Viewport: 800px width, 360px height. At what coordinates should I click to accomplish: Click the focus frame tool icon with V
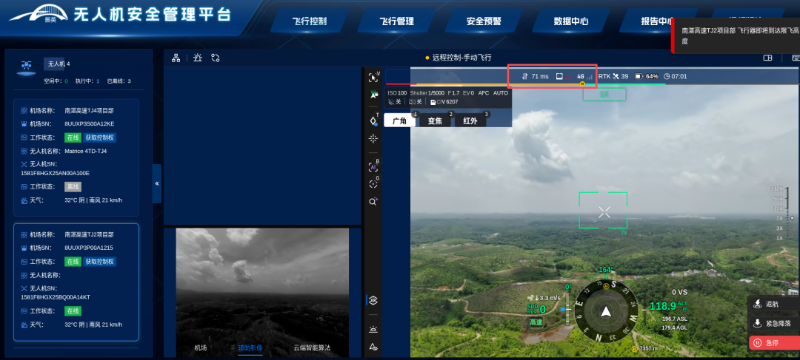tap(373, 78)
